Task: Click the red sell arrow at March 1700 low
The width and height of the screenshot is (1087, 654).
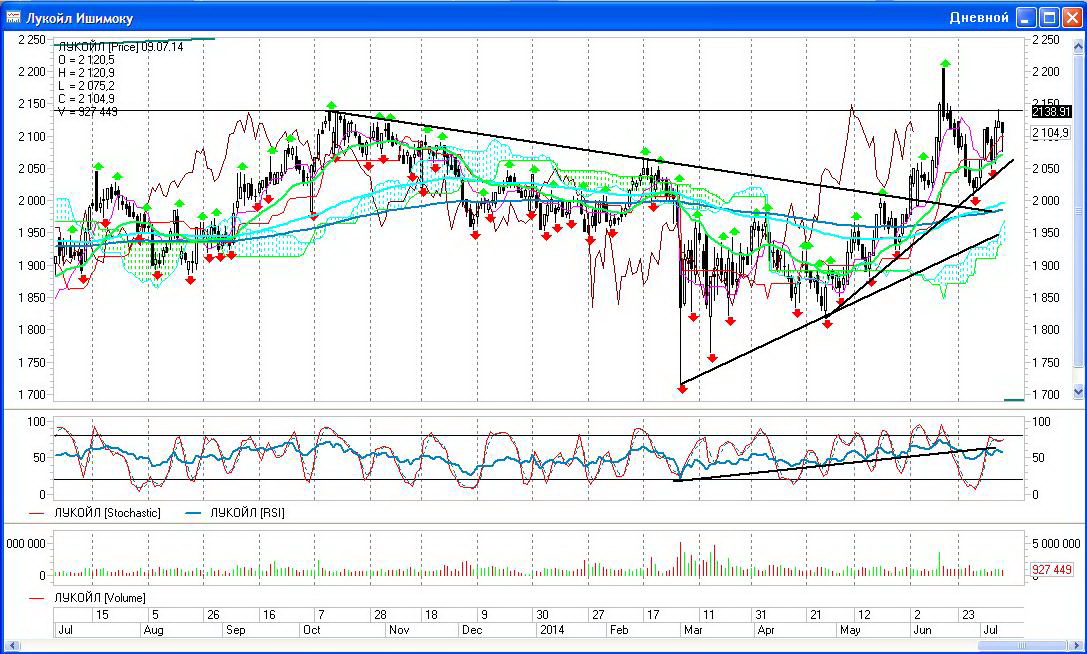Action: 682,390
